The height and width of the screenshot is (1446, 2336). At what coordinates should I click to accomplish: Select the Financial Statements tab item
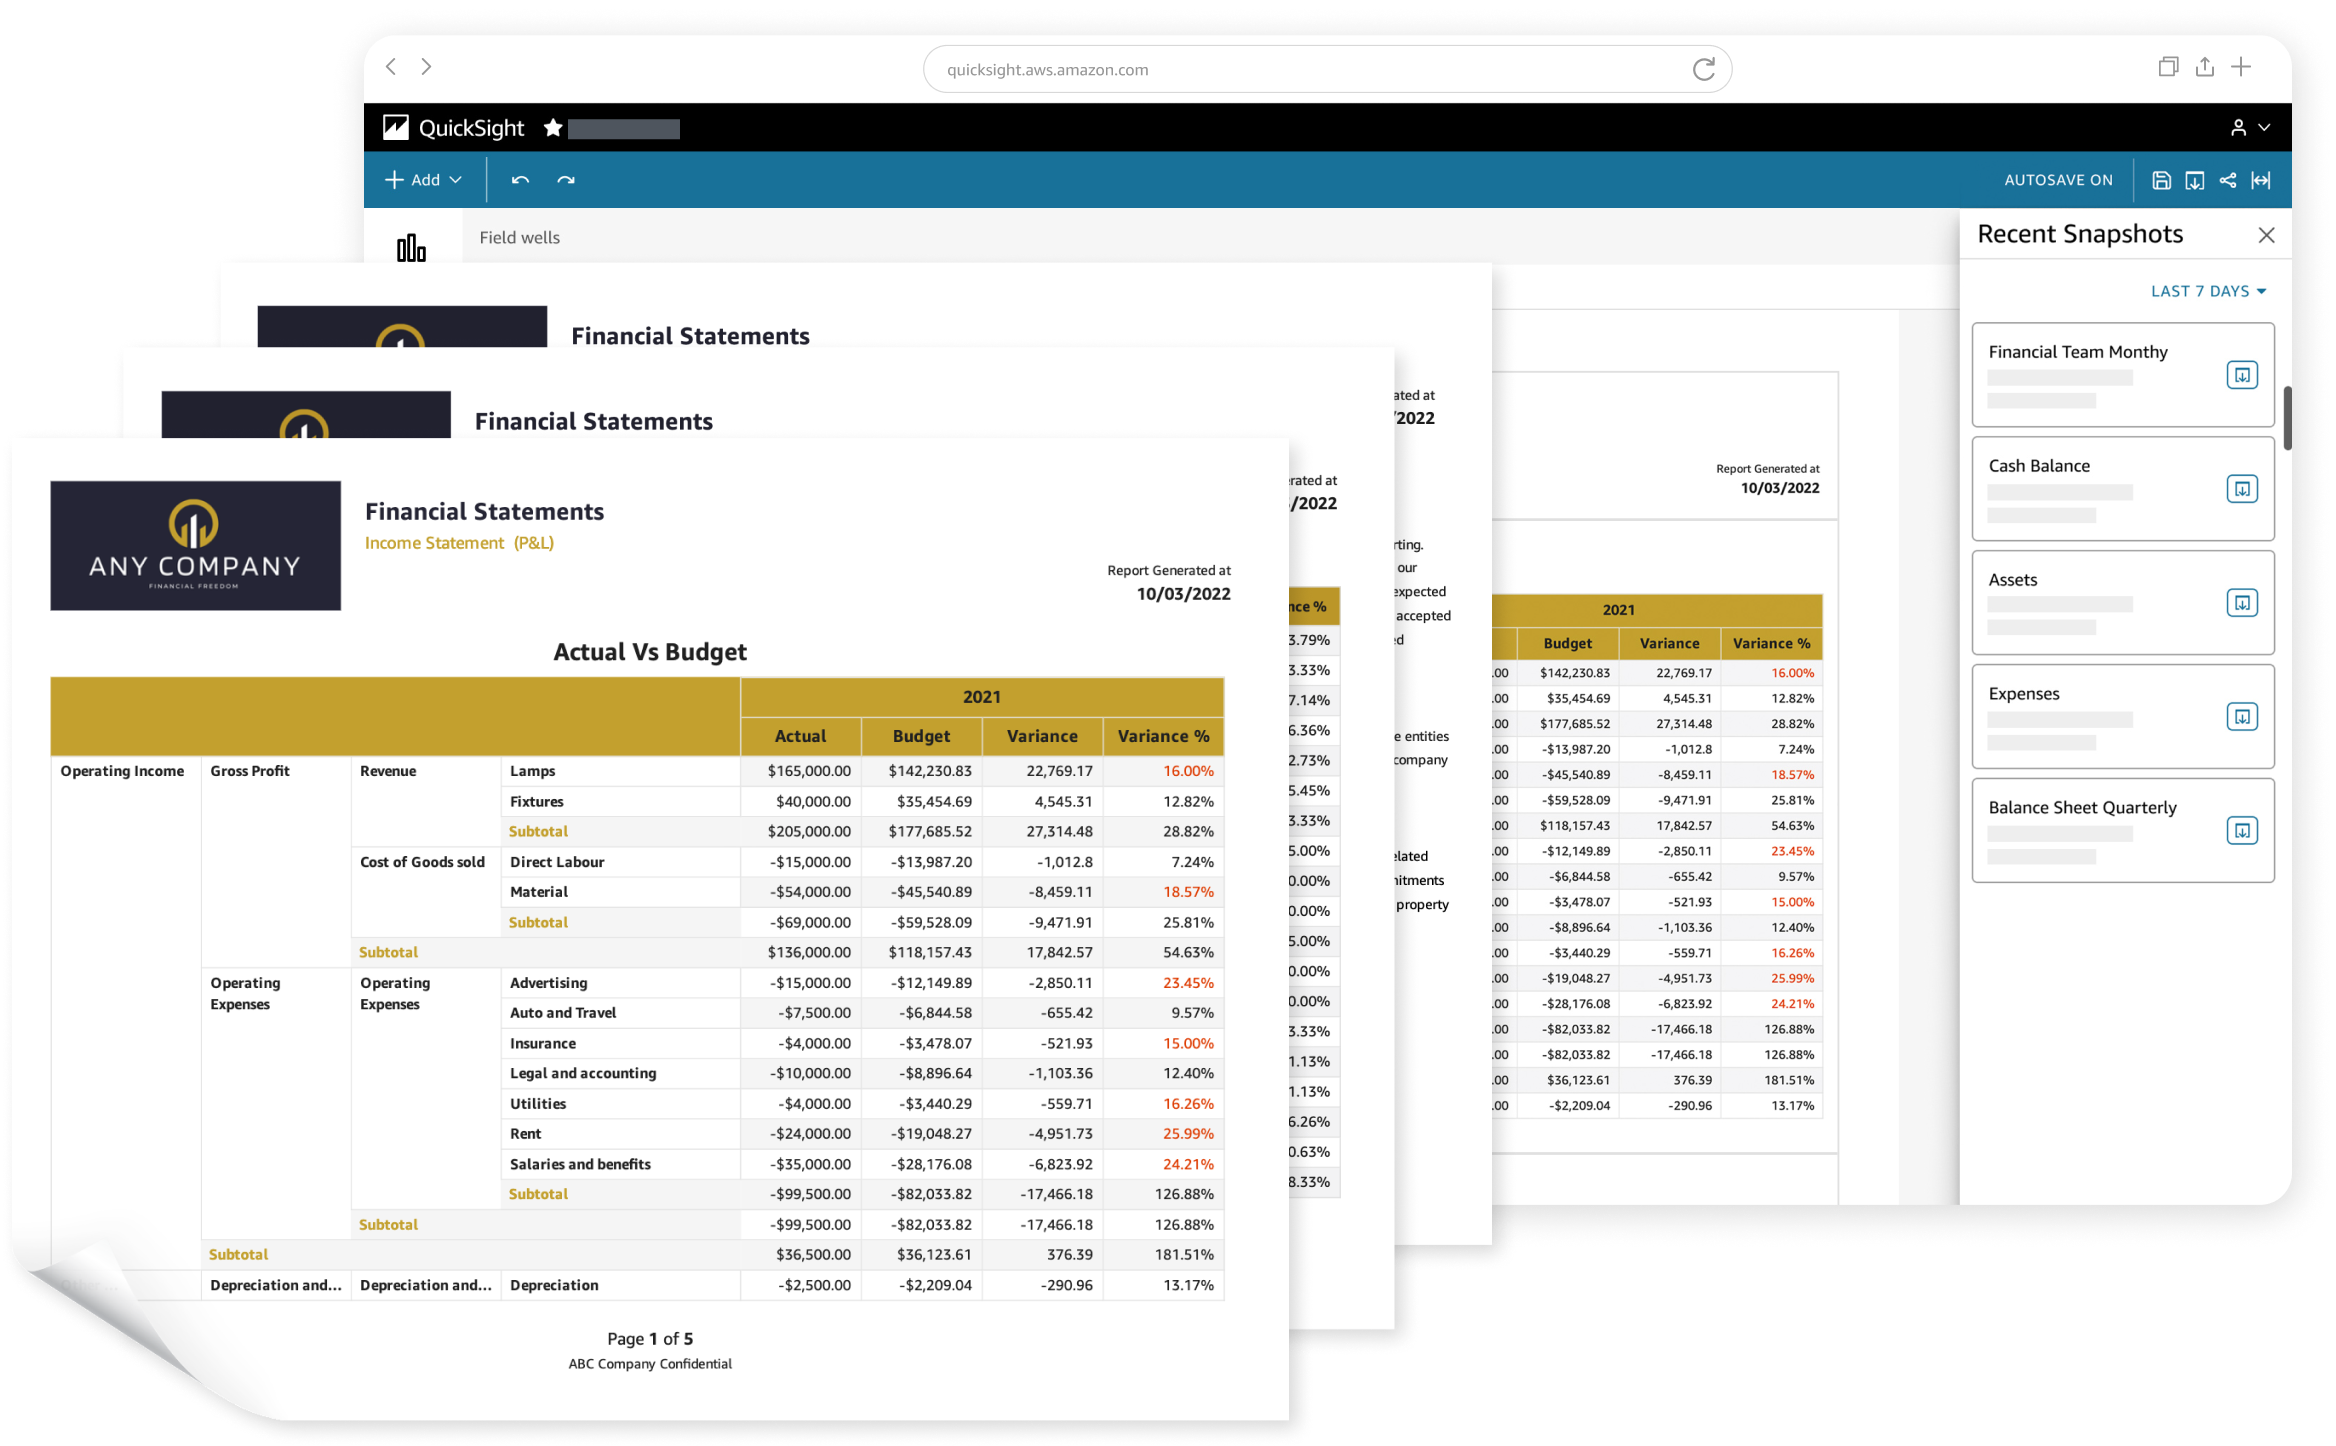pyautogui.click(x=691, y=334)
